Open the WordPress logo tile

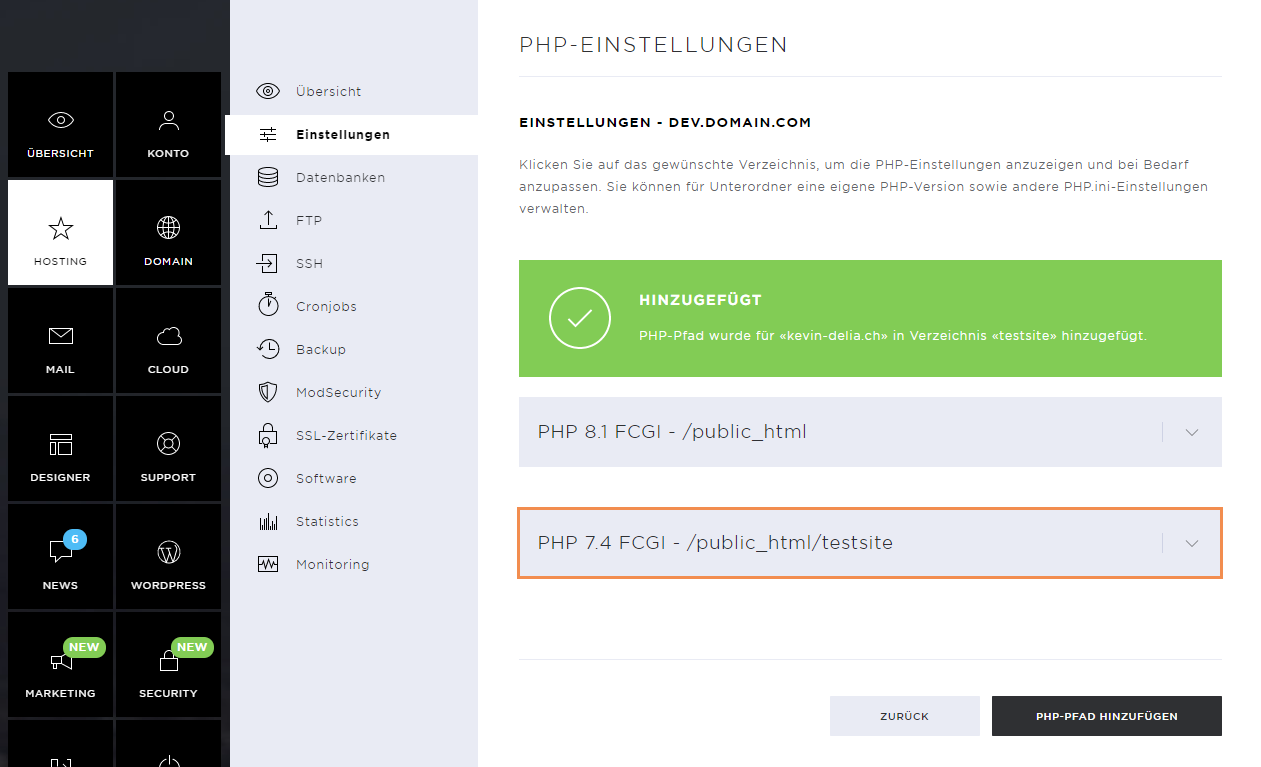click(x=168, y=557)
